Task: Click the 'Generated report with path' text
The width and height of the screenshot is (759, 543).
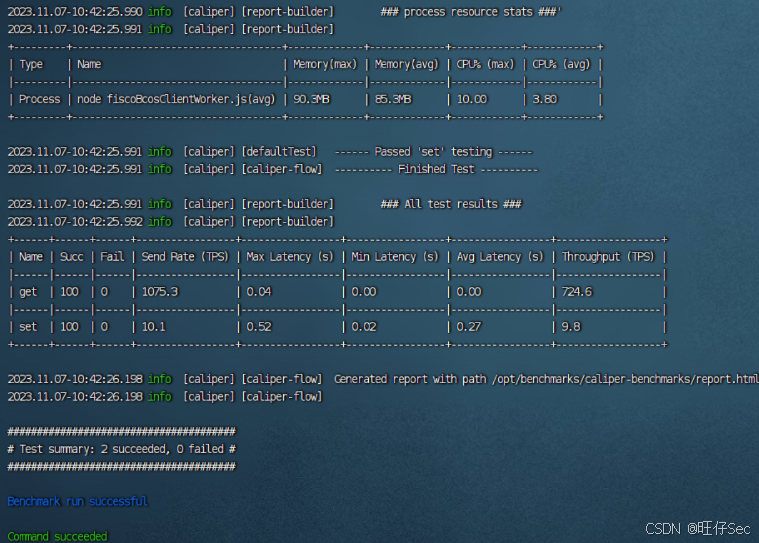Action: point(410,379)
